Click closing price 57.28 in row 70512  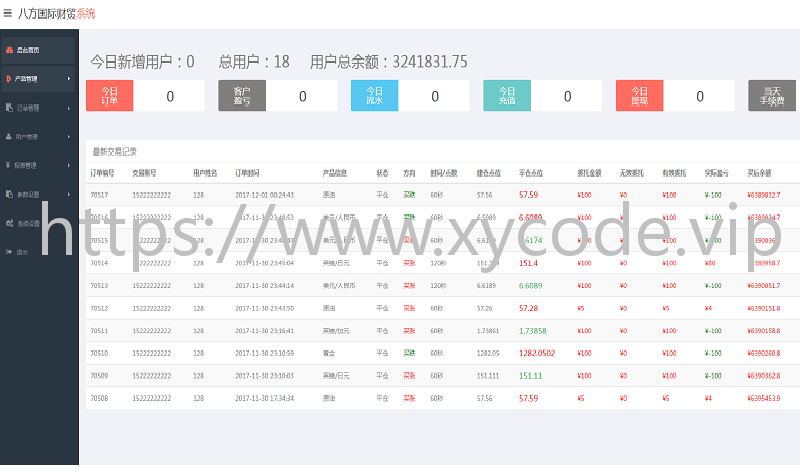click(529, 308)
